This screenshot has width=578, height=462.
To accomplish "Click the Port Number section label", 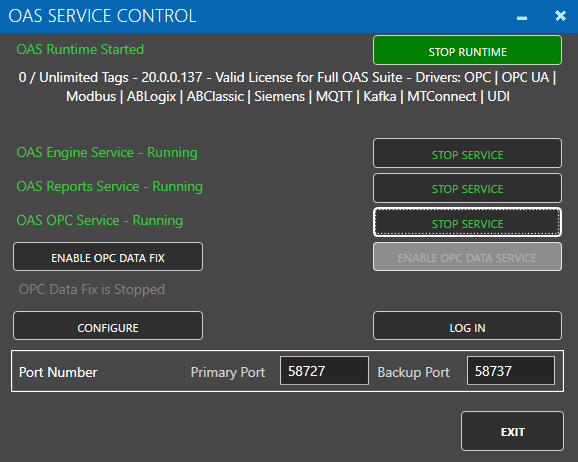I will (x=58, y=372).
